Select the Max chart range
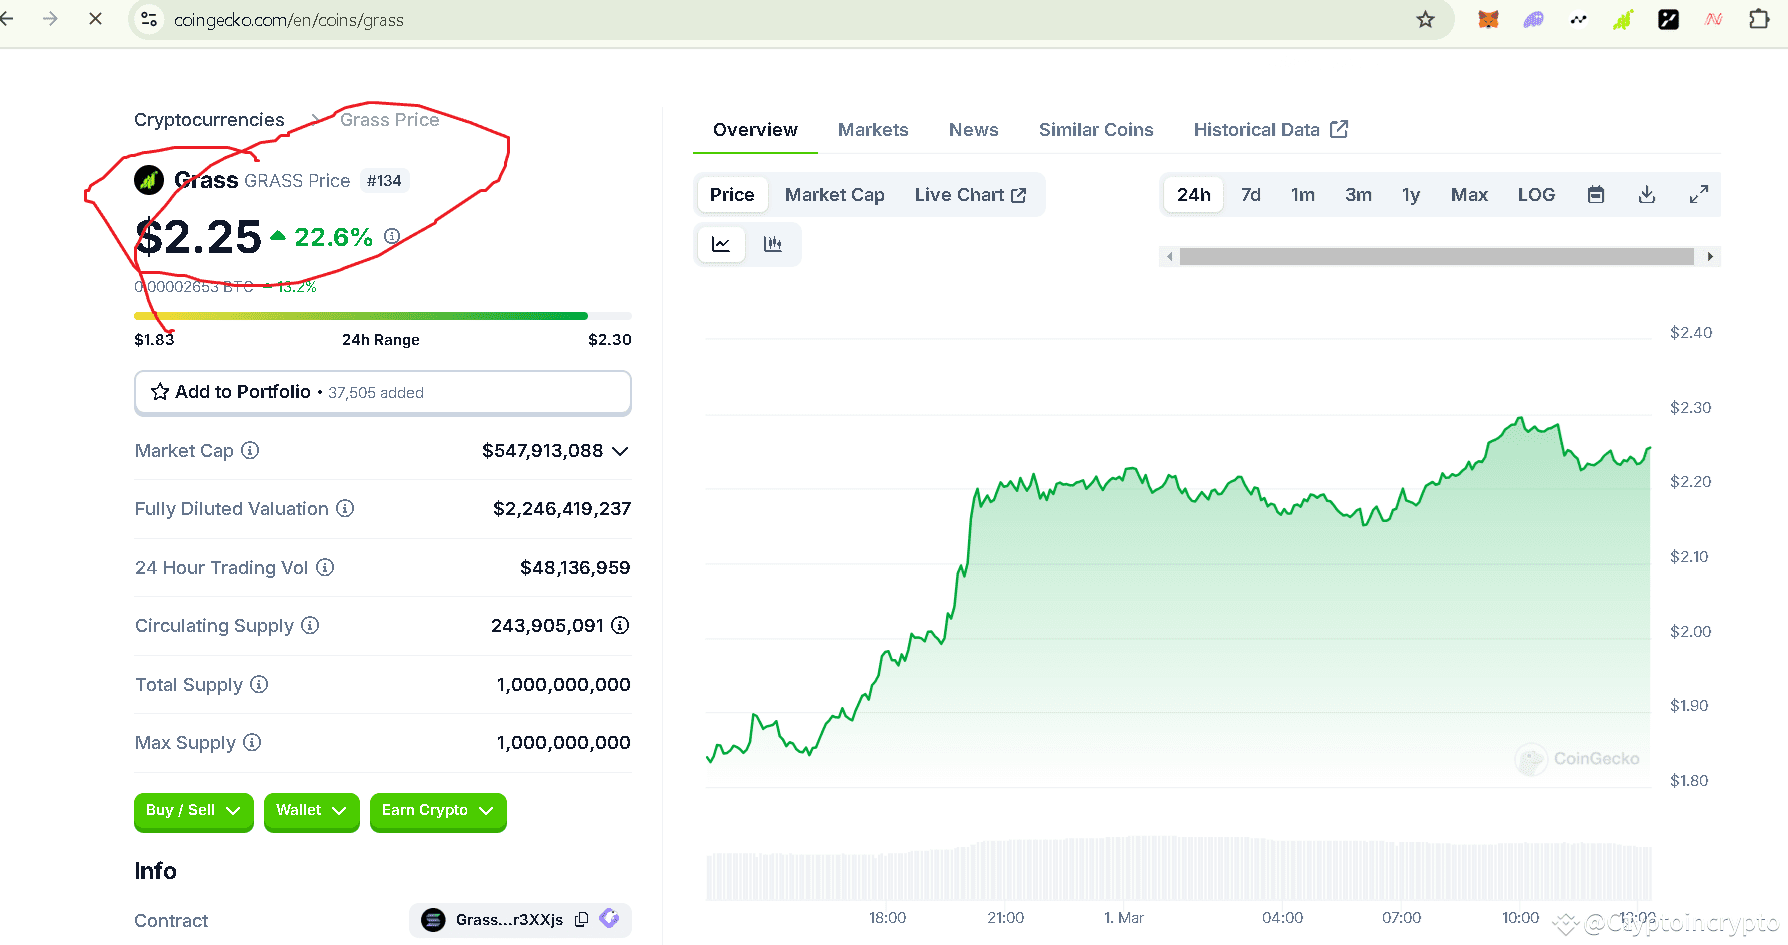 click(1469, 194)
